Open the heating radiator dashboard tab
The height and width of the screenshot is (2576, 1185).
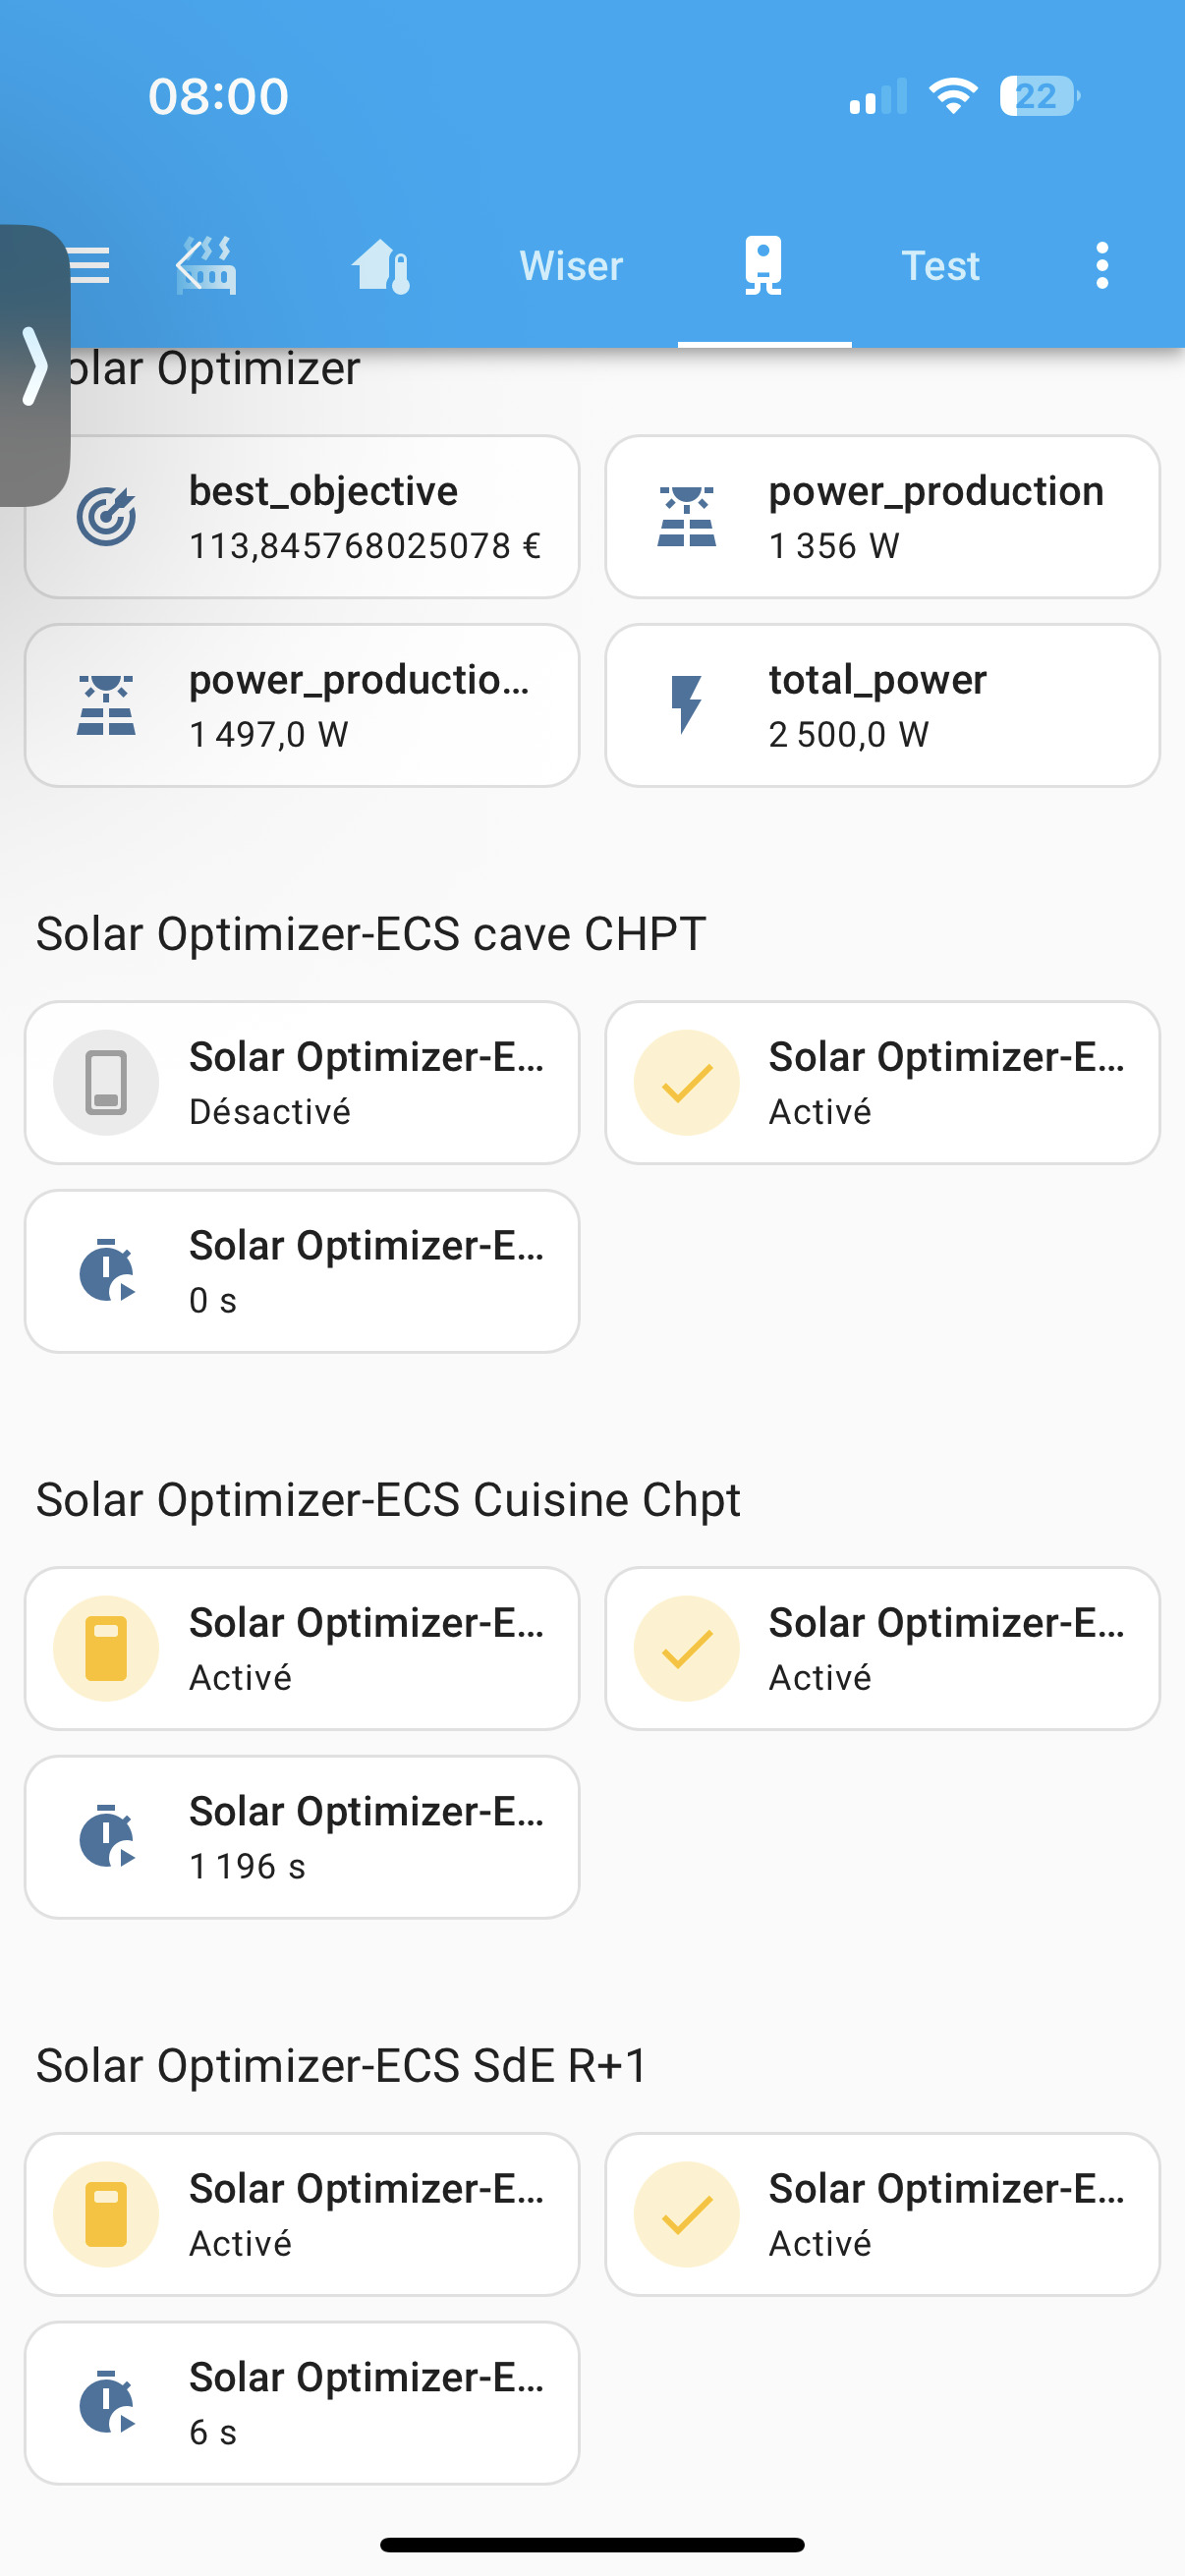[207, 266]
